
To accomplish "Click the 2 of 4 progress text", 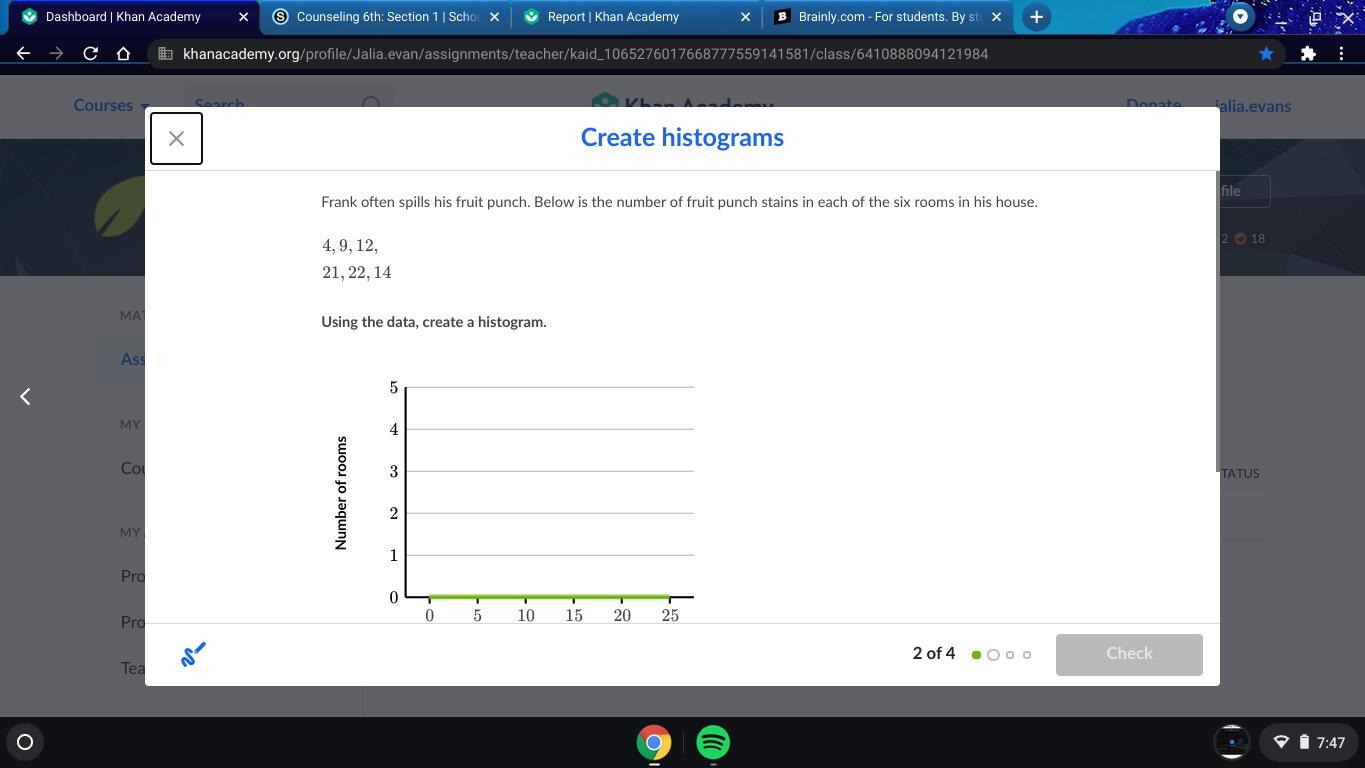I will [934, 654].
